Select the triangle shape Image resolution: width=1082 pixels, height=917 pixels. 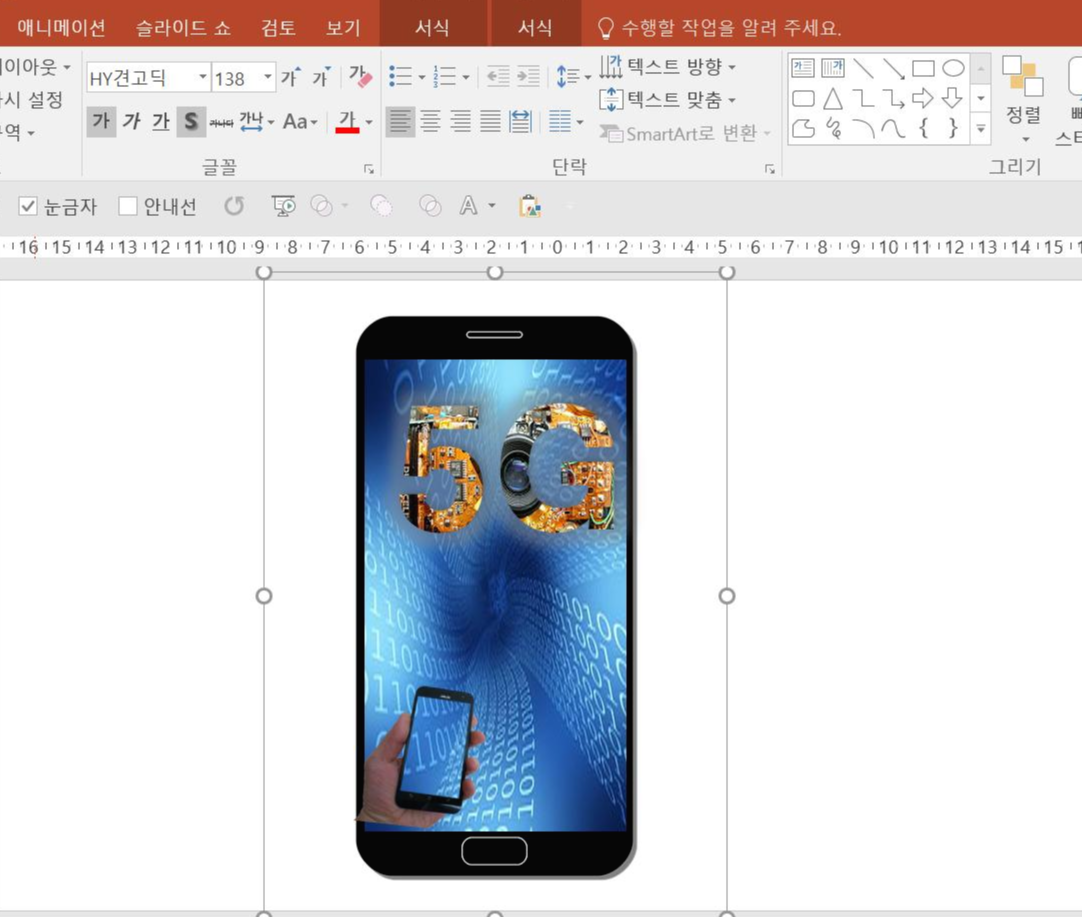(x=833, y=98)
